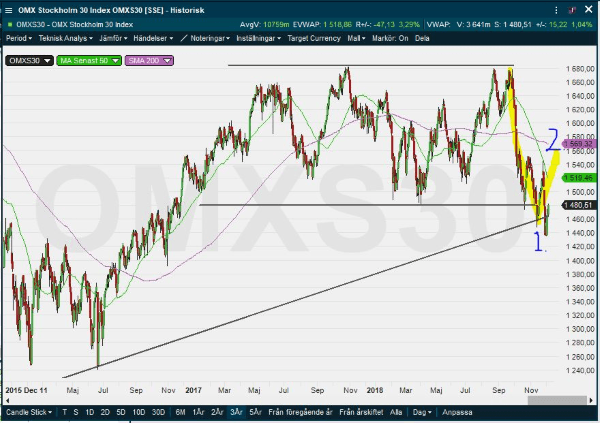Set the chart range to 1År

[198, 412]
